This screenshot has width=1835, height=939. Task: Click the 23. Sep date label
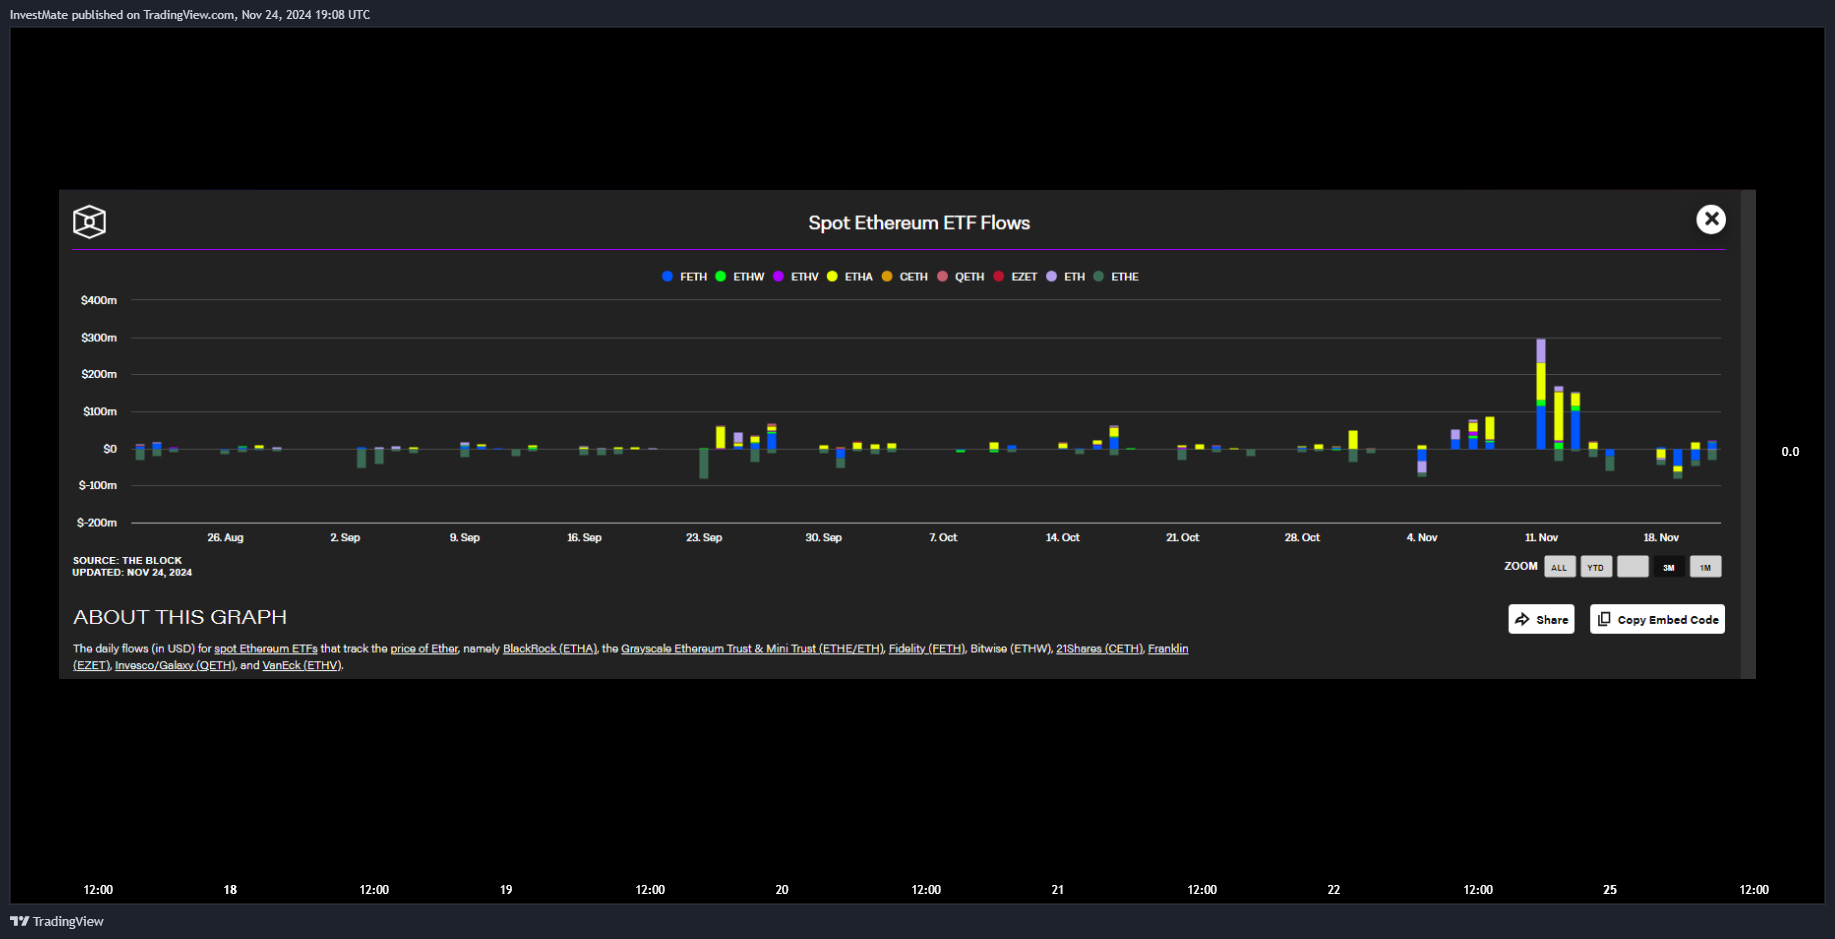coord(704,538)
